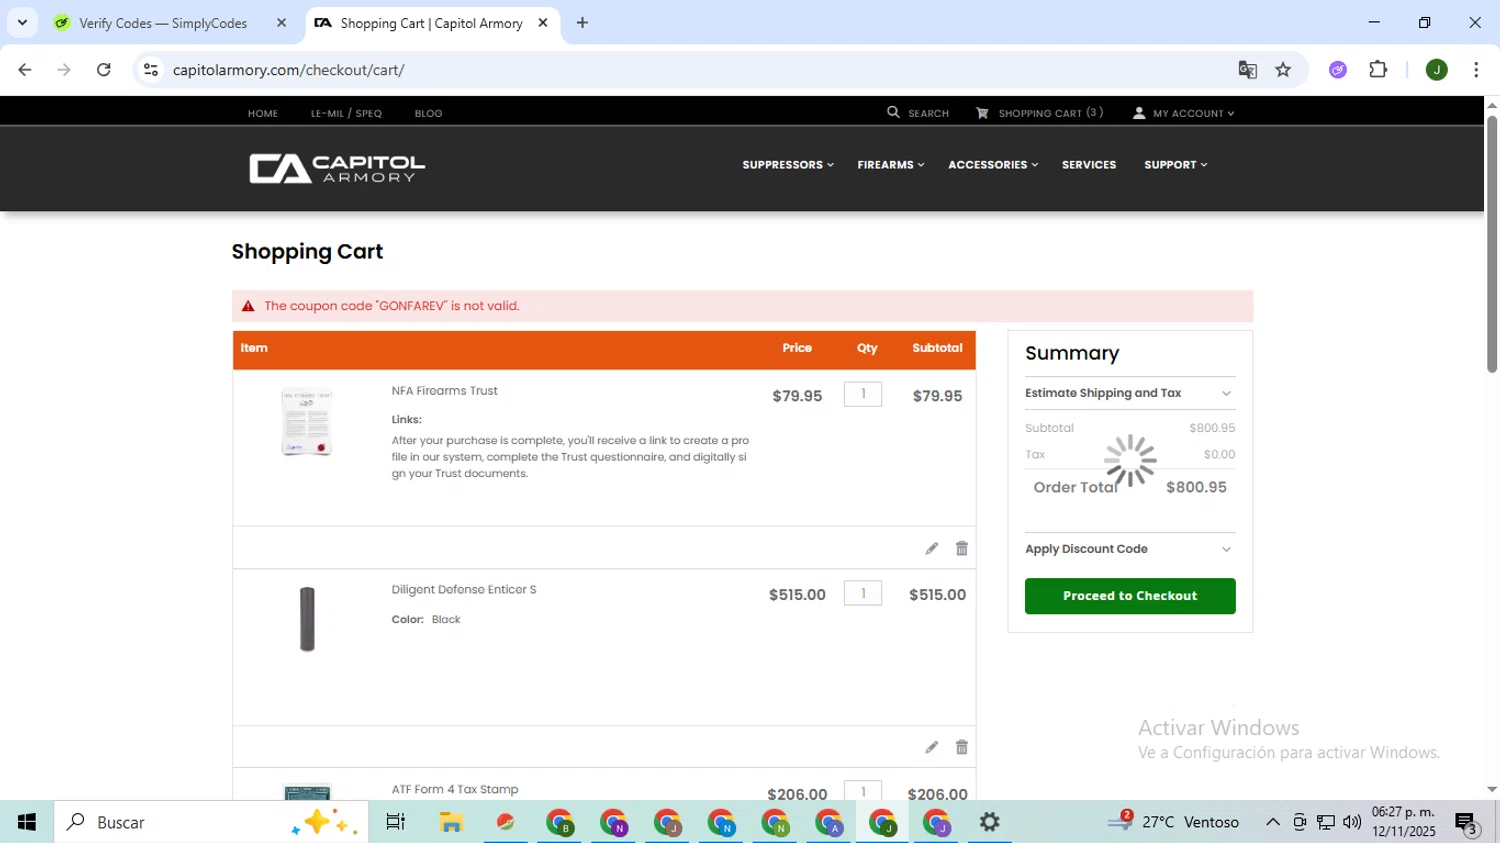1500x843 pixels.
Task: Open Task View on the taskbar
Action: click(x=396, y=822)
